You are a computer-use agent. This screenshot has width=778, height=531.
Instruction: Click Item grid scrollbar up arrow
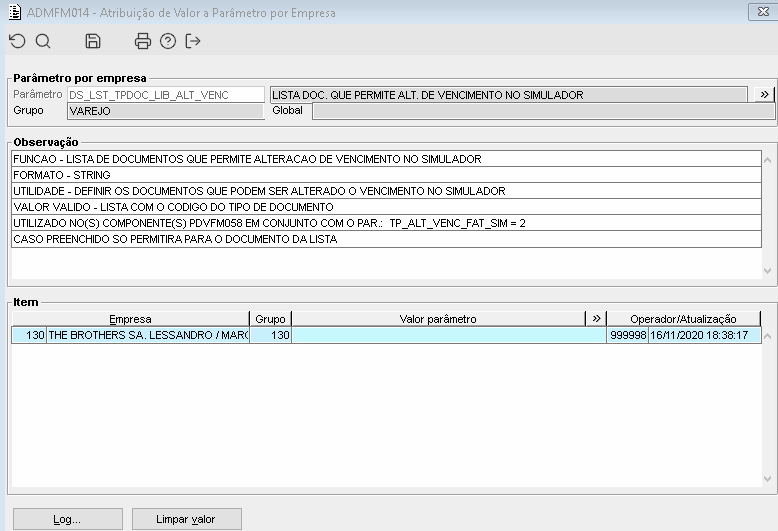(767, 336)
